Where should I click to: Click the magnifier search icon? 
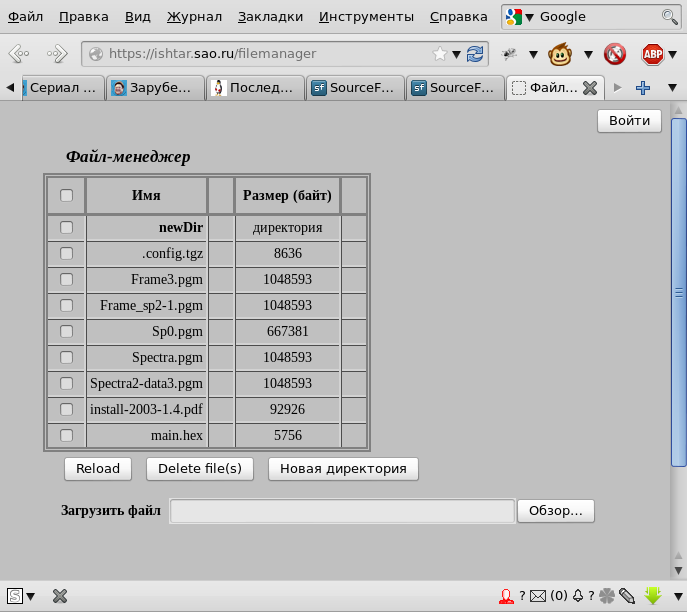tap(669, 17)
